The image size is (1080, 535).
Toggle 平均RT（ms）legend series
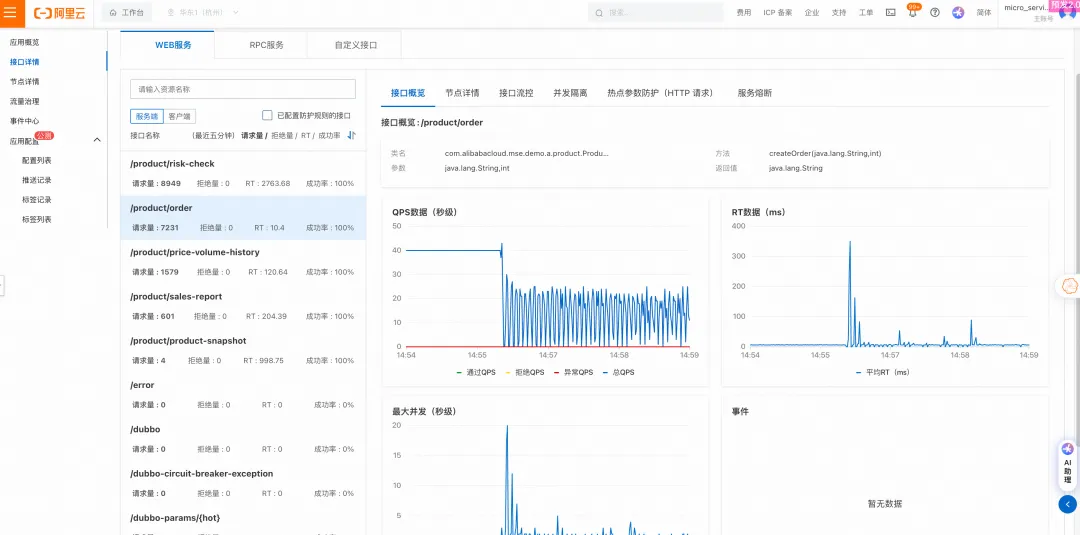[x=882, y=372]
